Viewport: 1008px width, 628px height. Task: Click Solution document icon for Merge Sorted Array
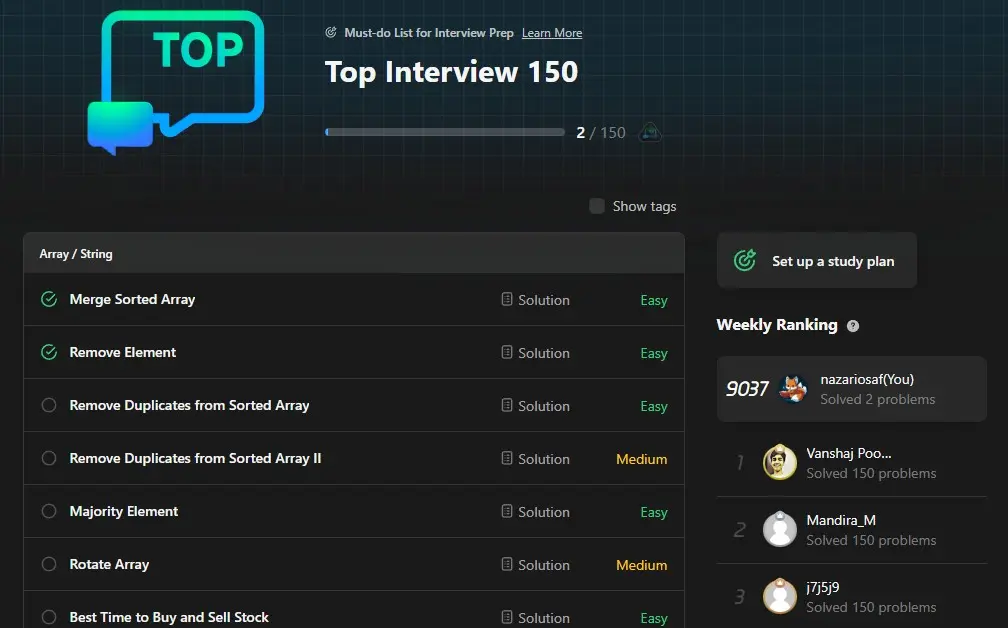click(507, 300)
